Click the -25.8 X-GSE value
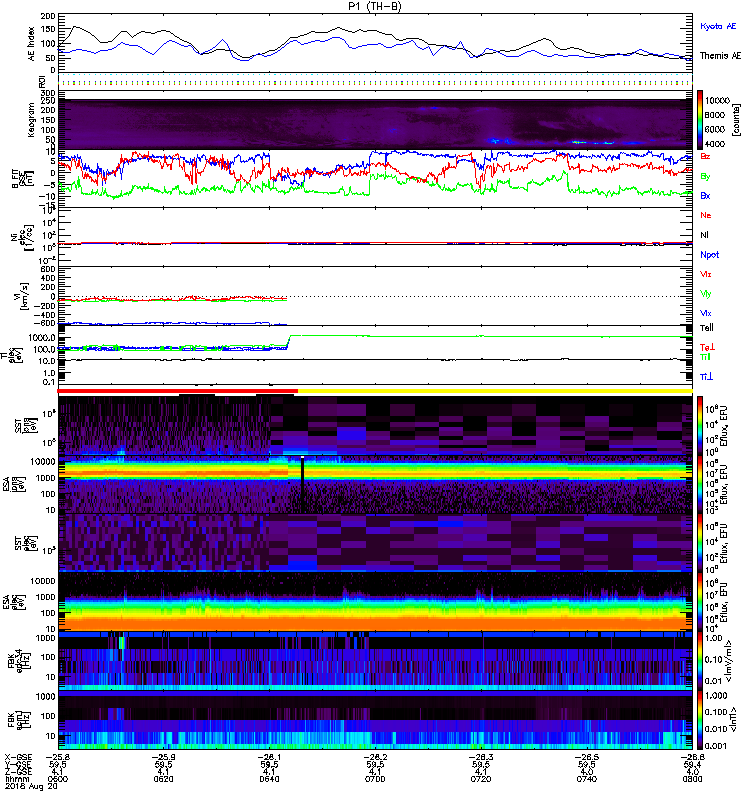The height and width of the screenshot is (800, 750). click(x=58, y=757)
